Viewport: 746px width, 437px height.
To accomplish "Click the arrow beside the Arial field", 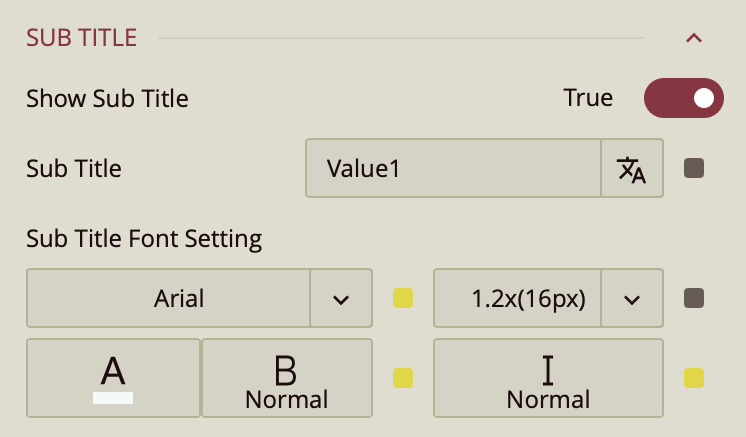I will (341, 298).
